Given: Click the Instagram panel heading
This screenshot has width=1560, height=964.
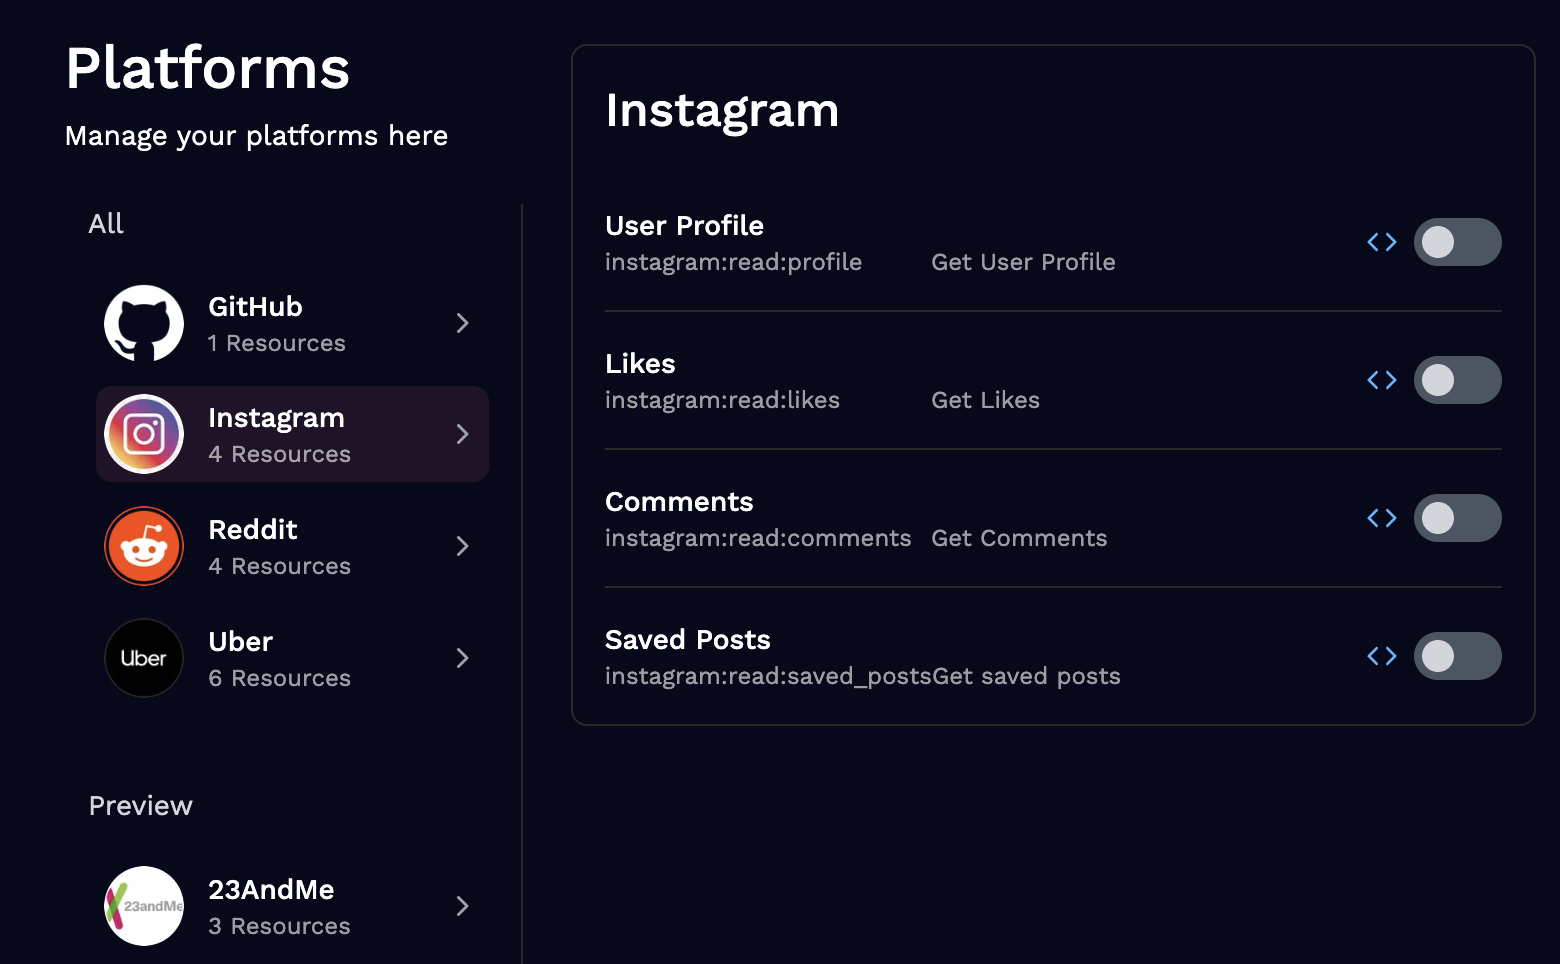Looking at the screenshot, I should [x=723, y=111].
